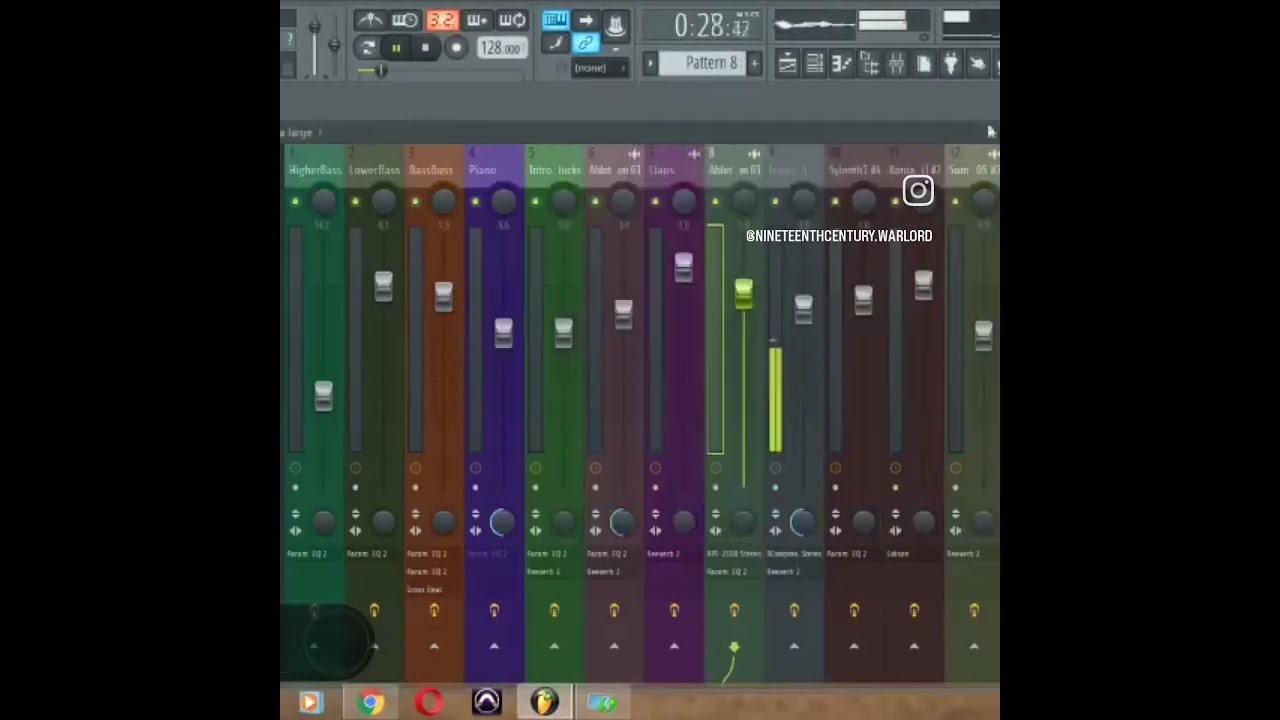Mute the LowerBass track LED
1280x720 pixels.
pos(355,202)
